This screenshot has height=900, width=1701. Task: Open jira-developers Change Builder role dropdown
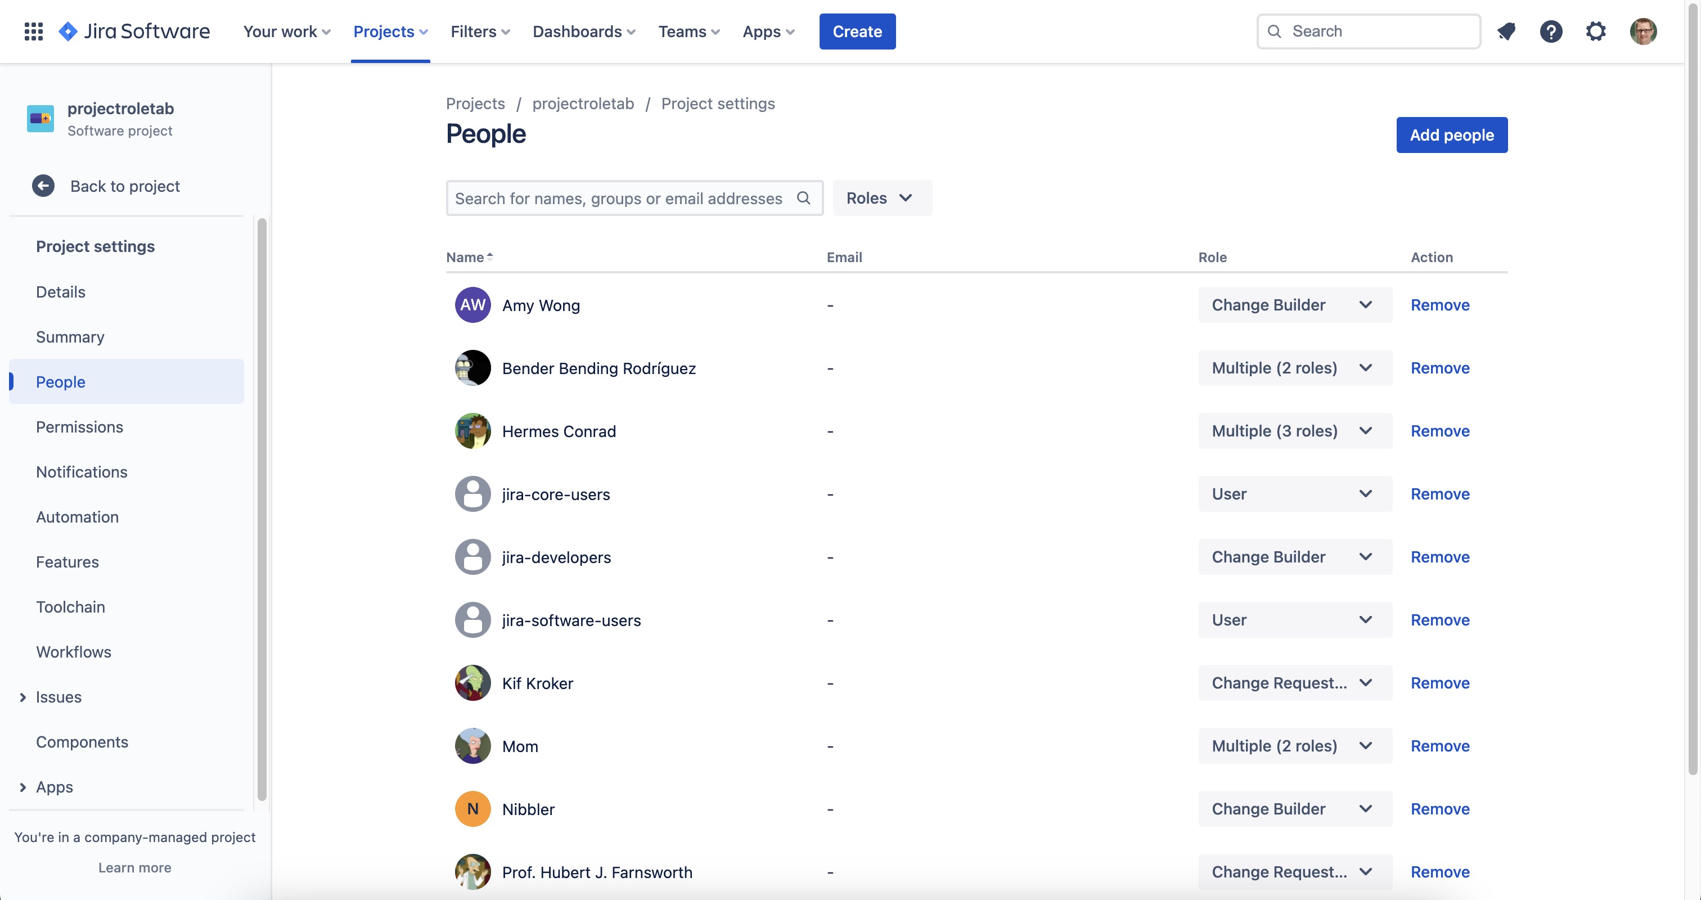point(1295,557)
